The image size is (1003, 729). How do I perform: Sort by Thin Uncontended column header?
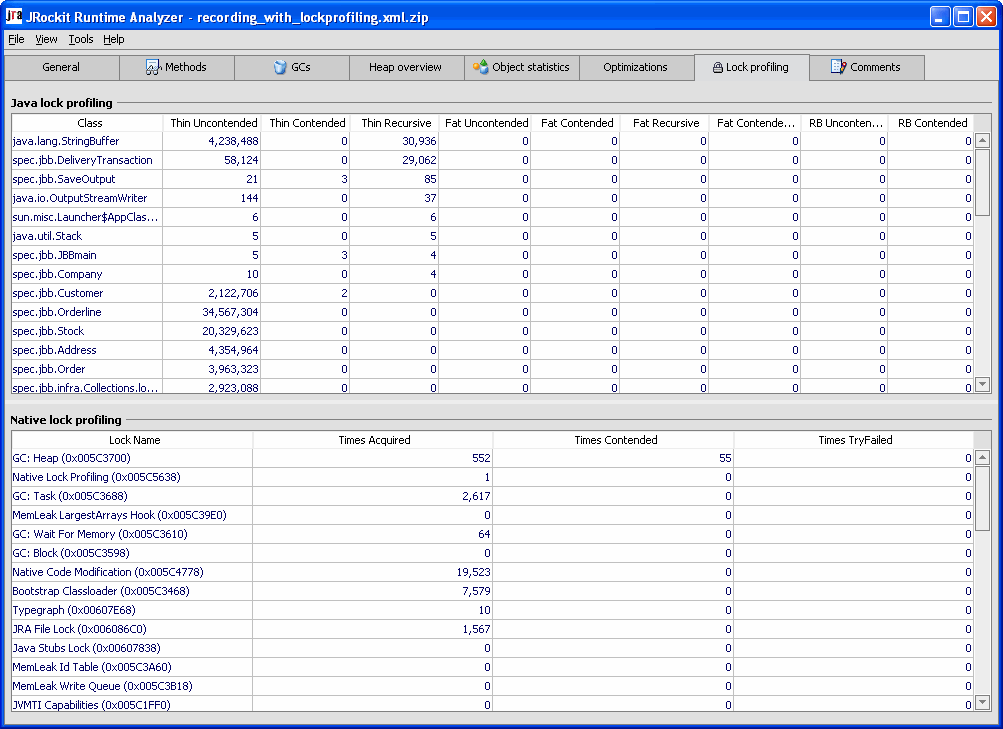pyautogui.click(x=212, y=123)
